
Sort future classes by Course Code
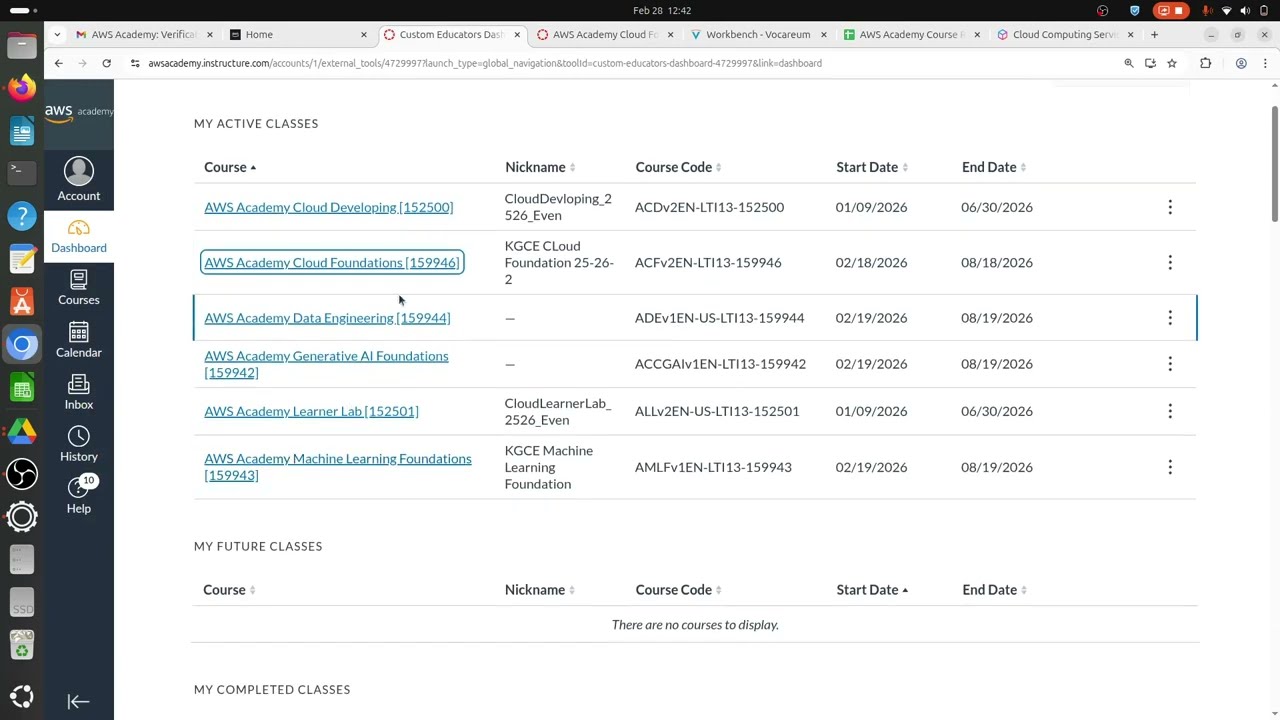click(678, 590)
